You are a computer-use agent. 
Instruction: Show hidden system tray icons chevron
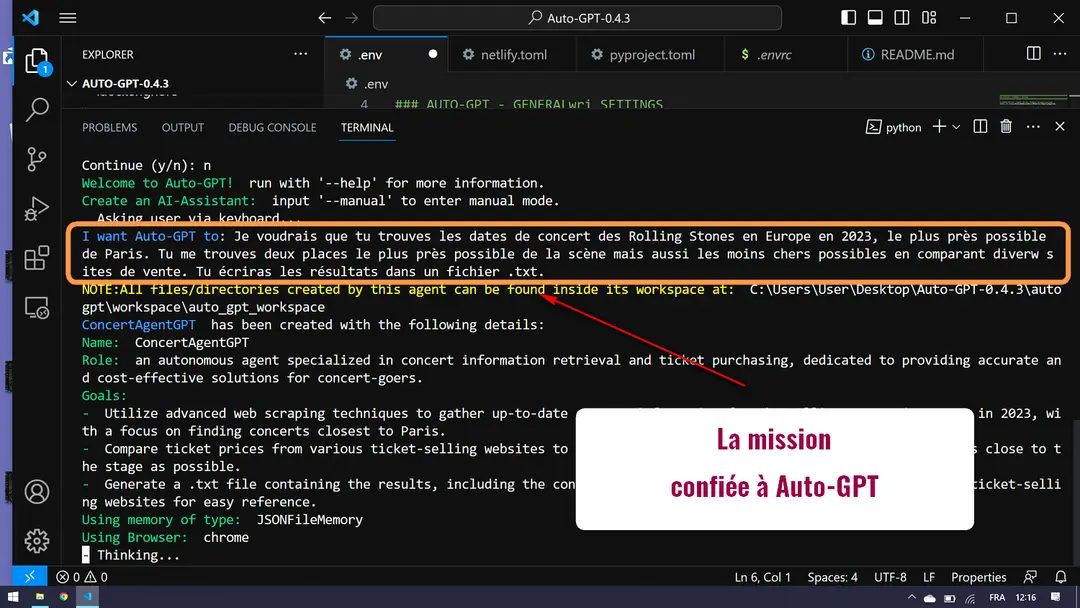click(x=911, y=598)
